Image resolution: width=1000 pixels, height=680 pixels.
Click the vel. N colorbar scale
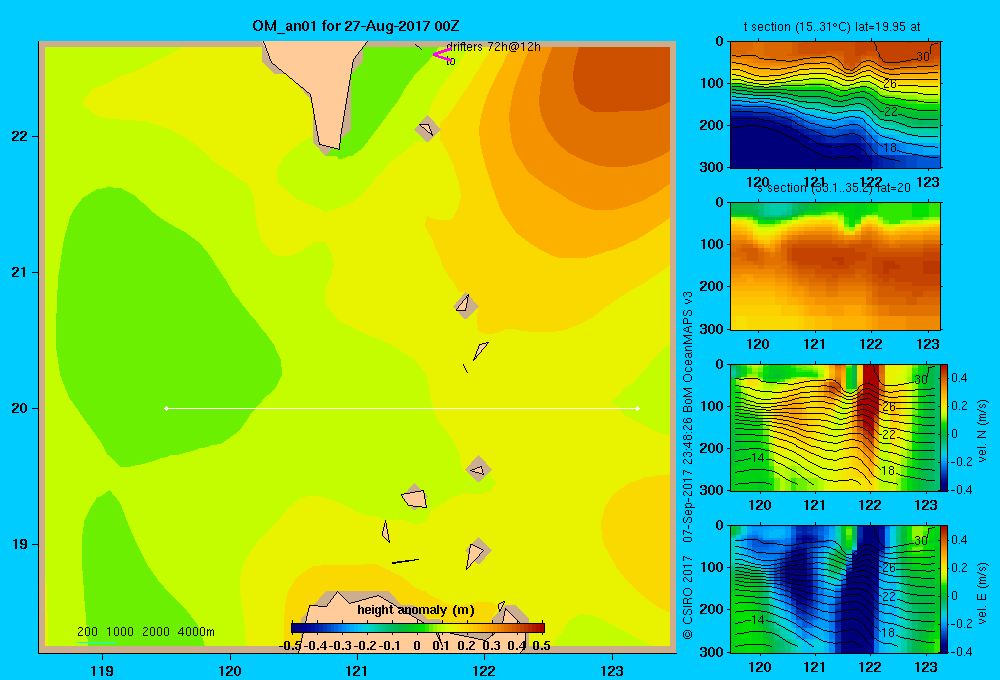click(944, 427)
